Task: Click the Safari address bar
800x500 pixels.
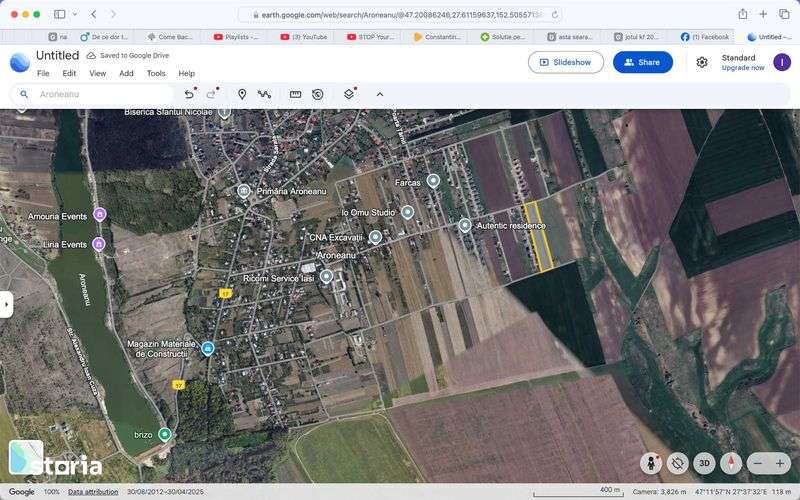Action: tap(400, 15)
